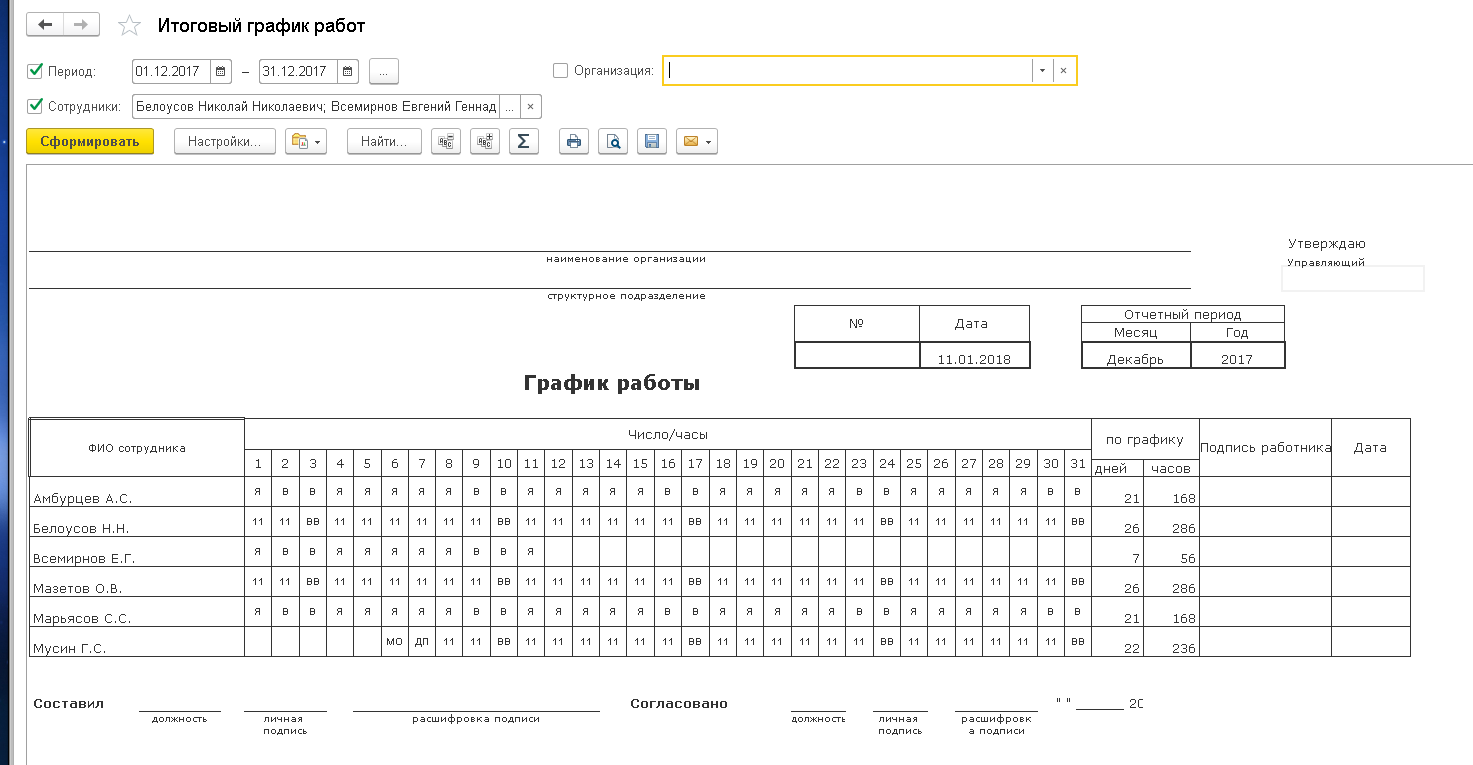Save report with floppy disk icon
The width and height of the screenshot is (1473, 765).
pyautogui.click(x=651, y=142)
